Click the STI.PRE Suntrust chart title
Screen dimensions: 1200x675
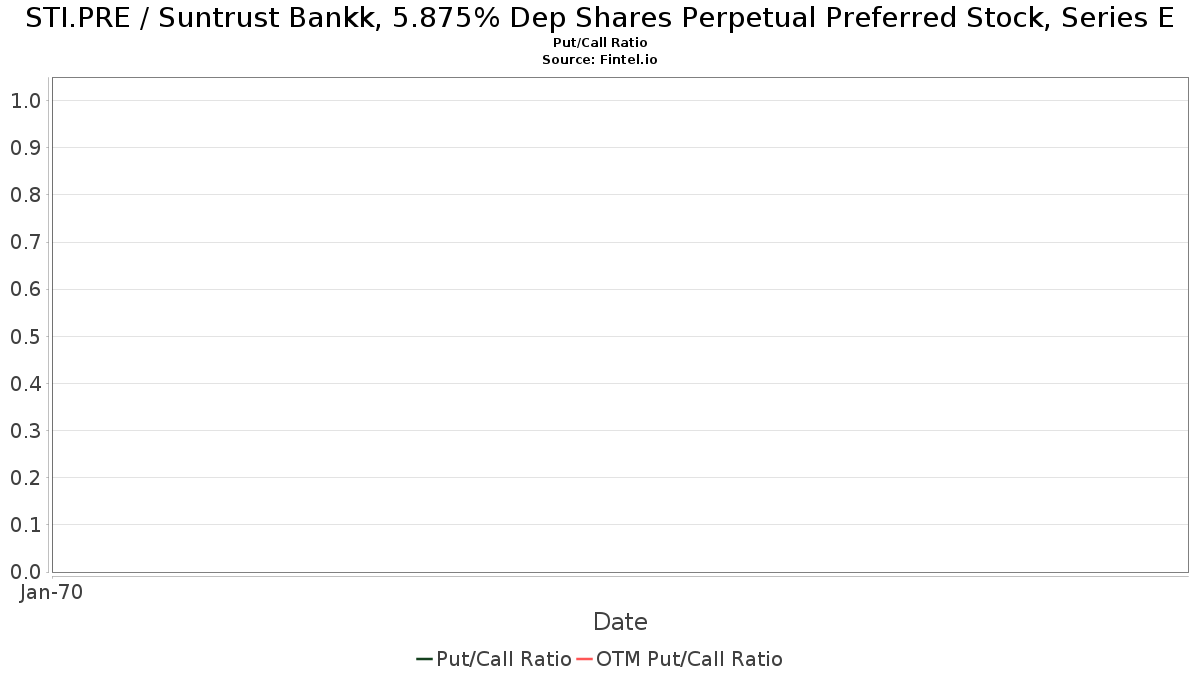[x=600, y=18]
